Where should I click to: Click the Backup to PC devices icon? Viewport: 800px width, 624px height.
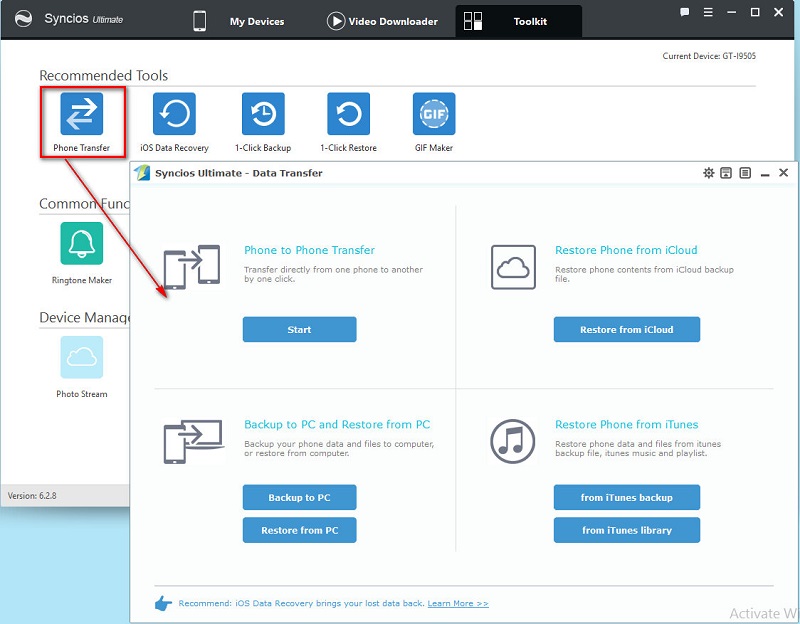(x=193, y=441)
